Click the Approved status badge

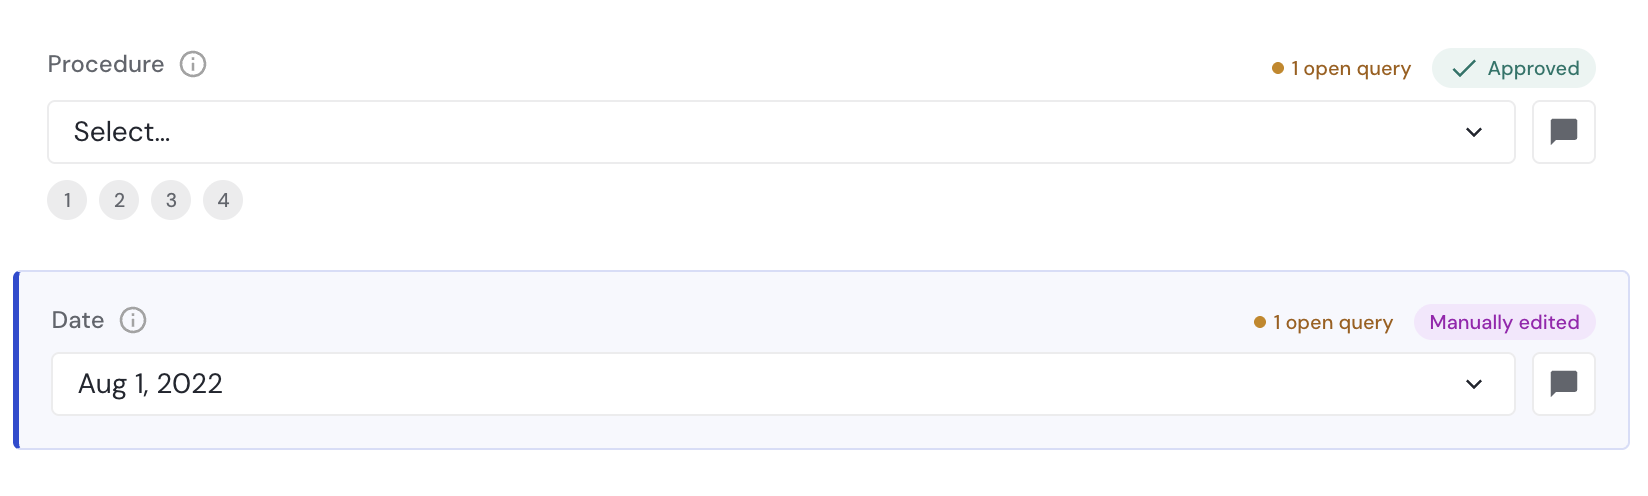(x=1514, y=68)
